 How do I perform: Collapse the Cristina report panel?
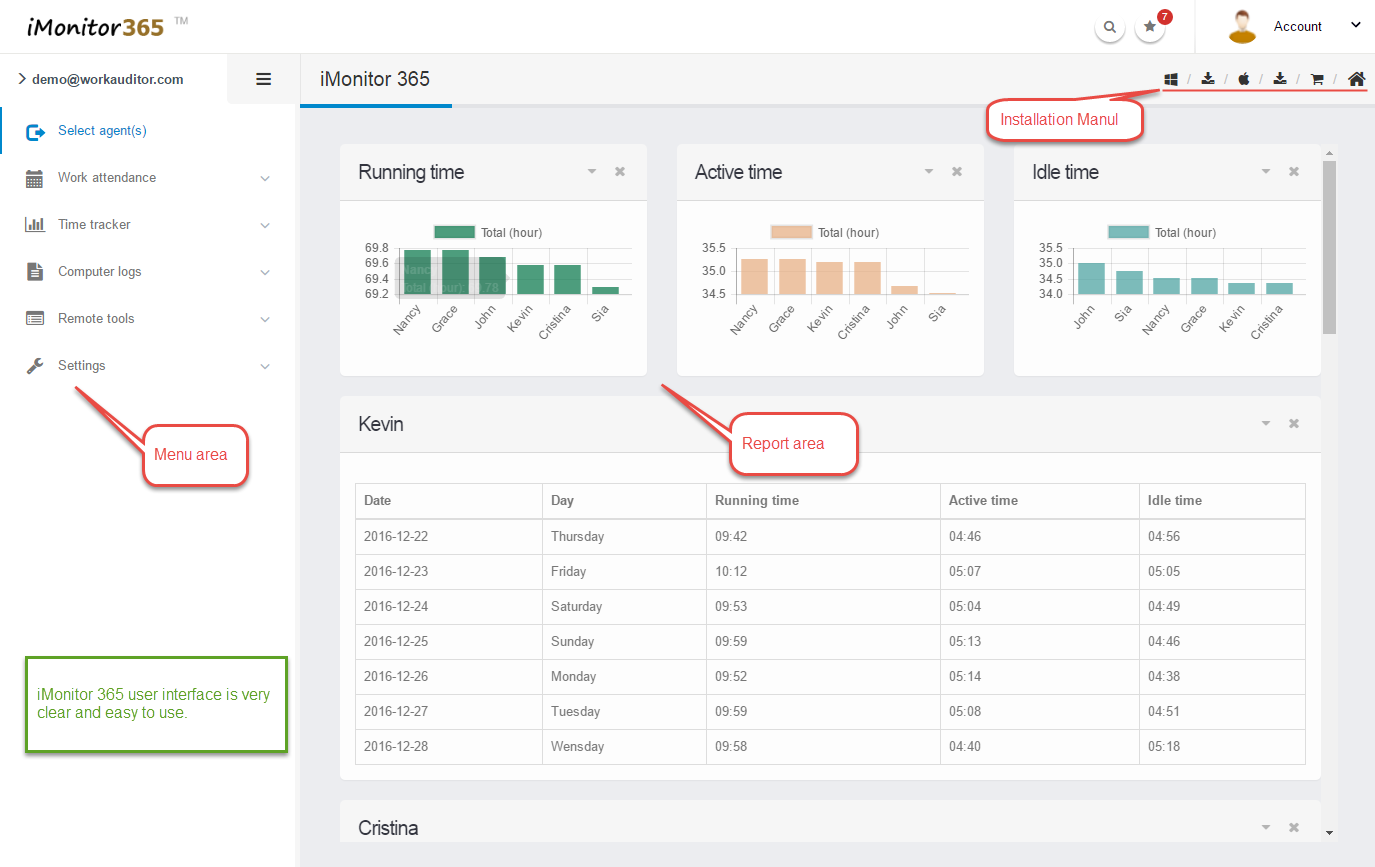[1266, 828]
